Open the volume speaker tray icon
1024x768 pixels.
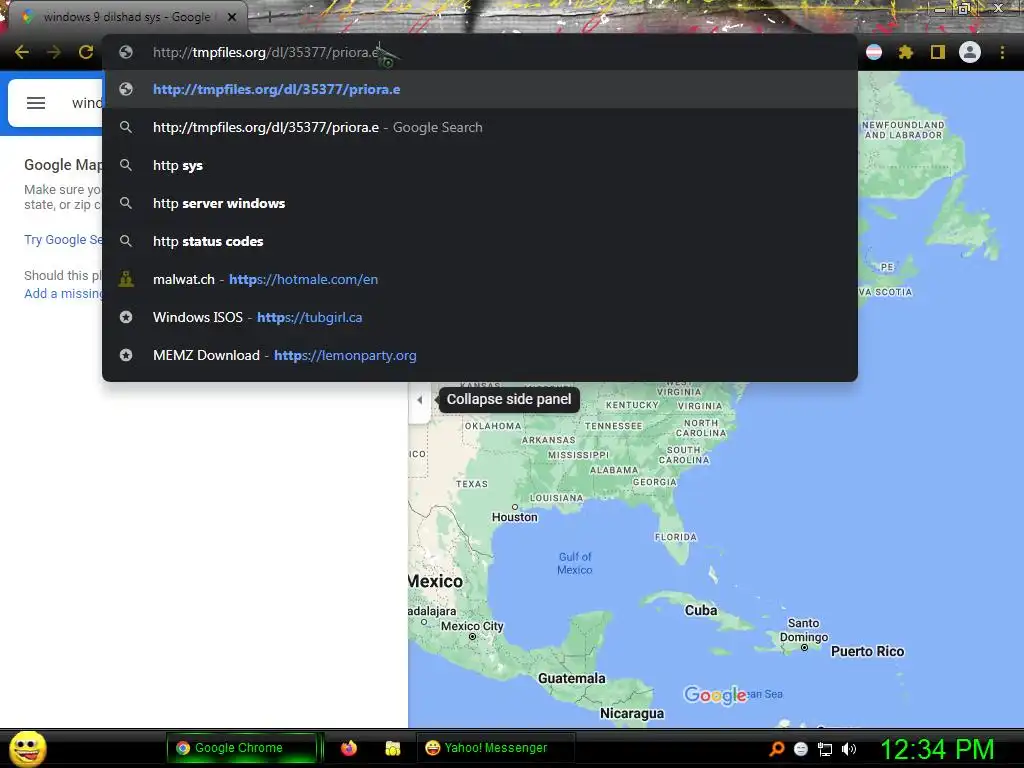pyautogui.click(x=849, y=749)
